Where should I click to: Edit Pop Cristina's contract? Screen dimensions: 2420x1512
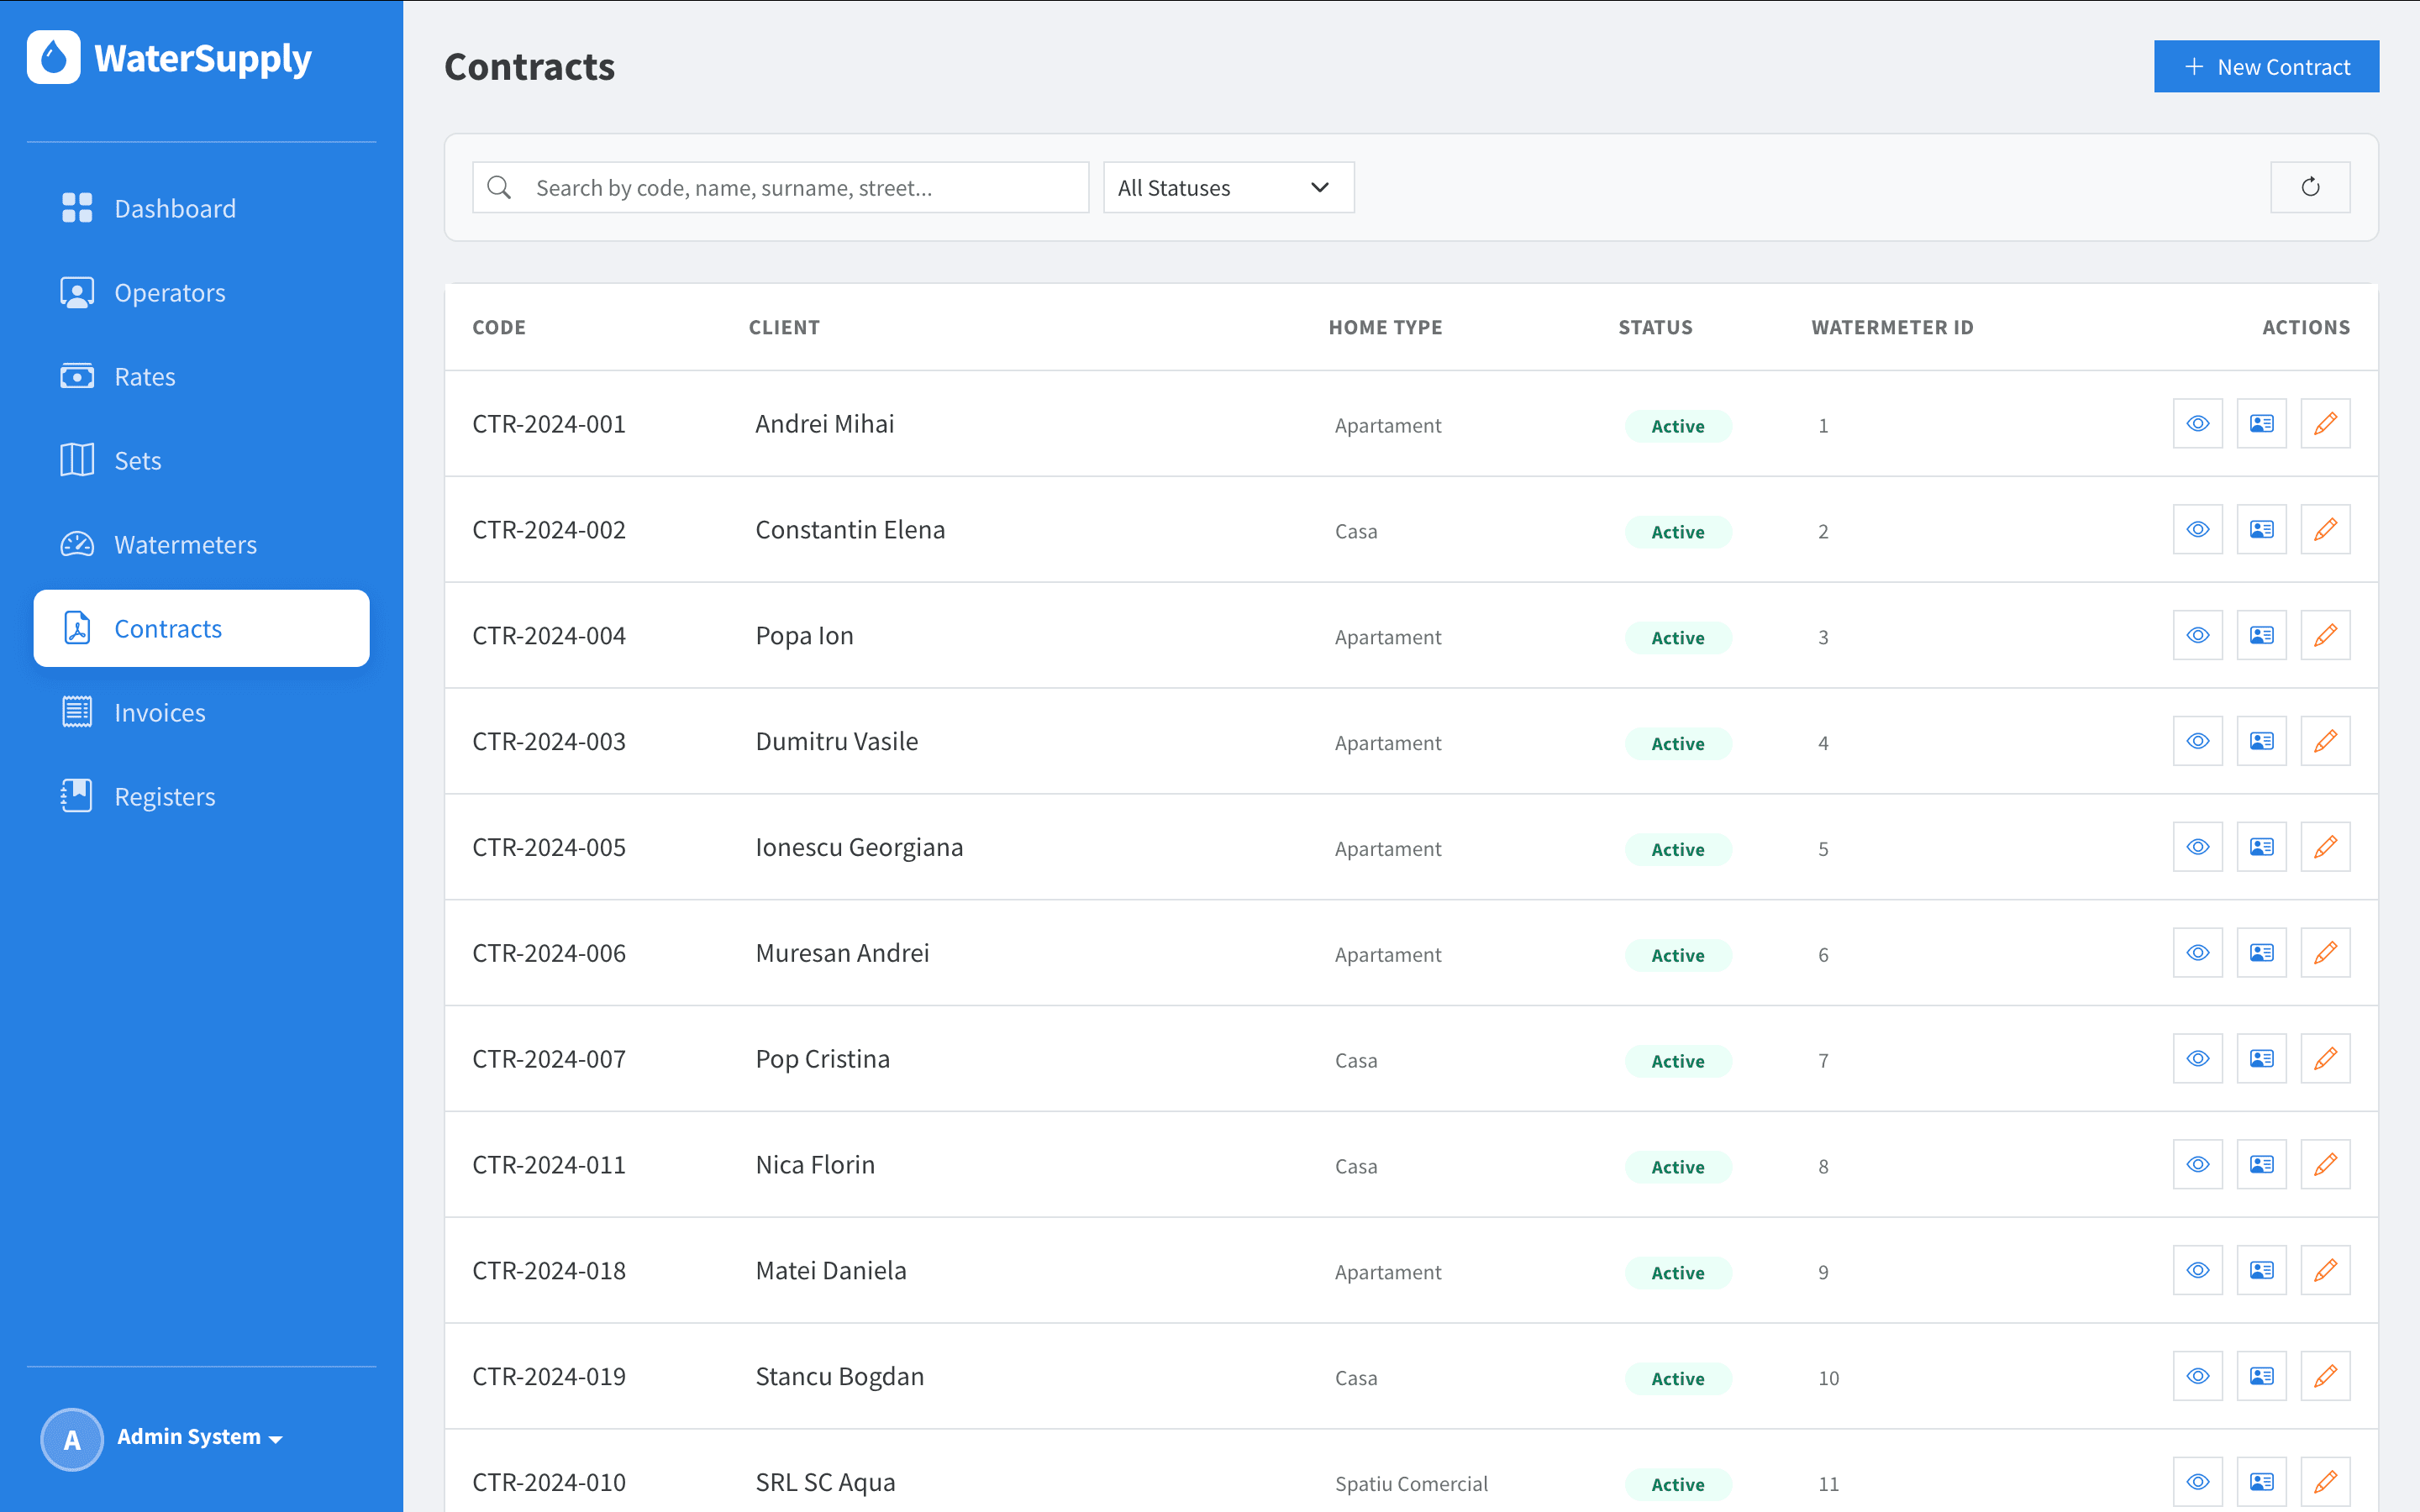2325,1059
